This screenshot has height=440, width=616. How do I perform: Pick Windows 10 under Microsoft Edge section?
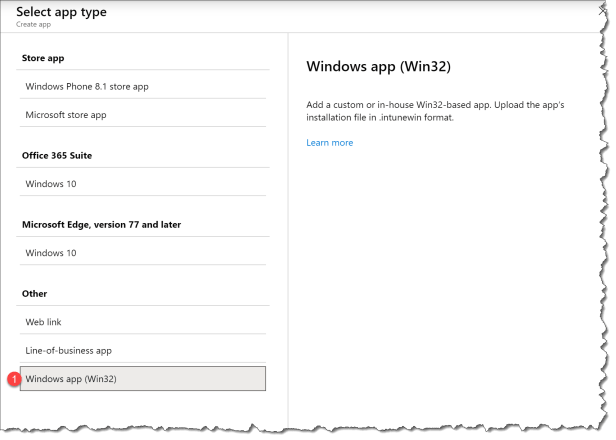[x=143, y=253]
